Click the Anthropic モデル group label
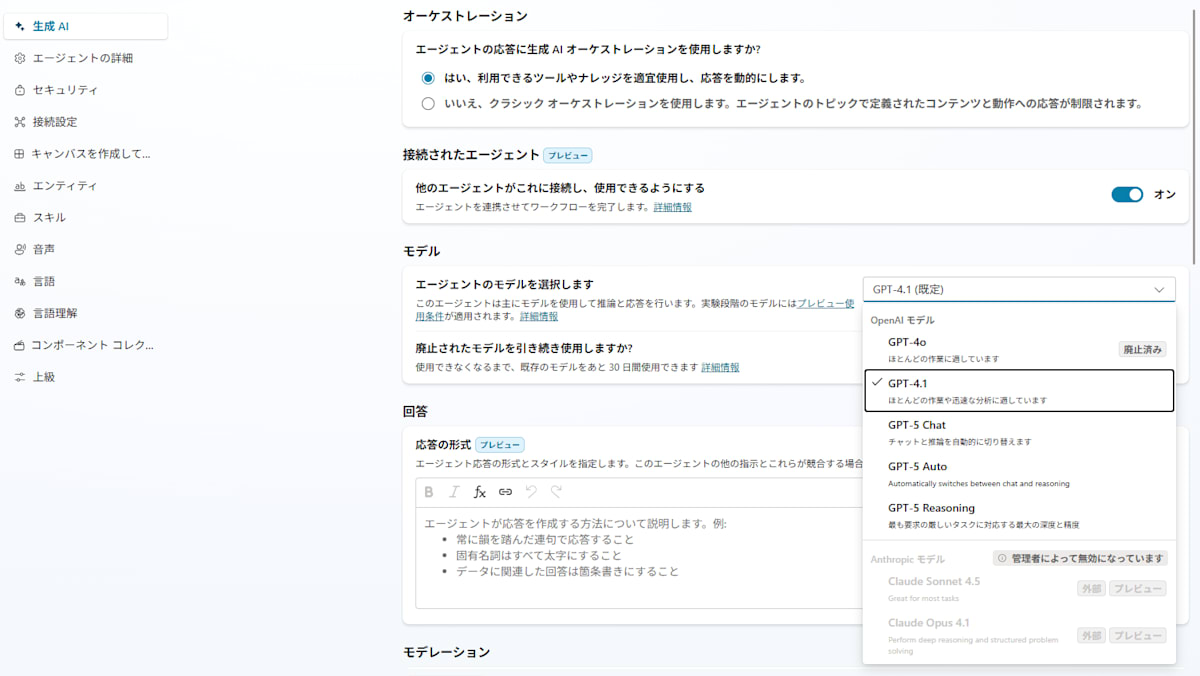 point(907,559)
